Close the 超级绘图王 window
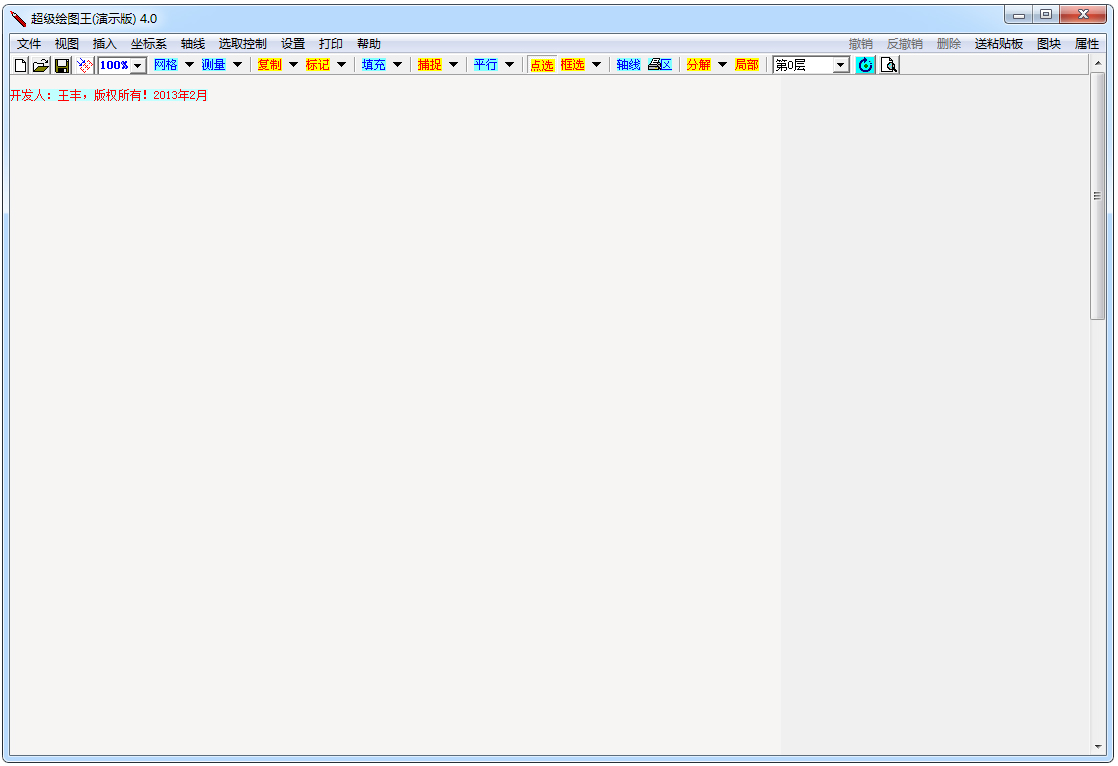Viewport: 1118px width, 766px height. click(x=1083, y=14)
